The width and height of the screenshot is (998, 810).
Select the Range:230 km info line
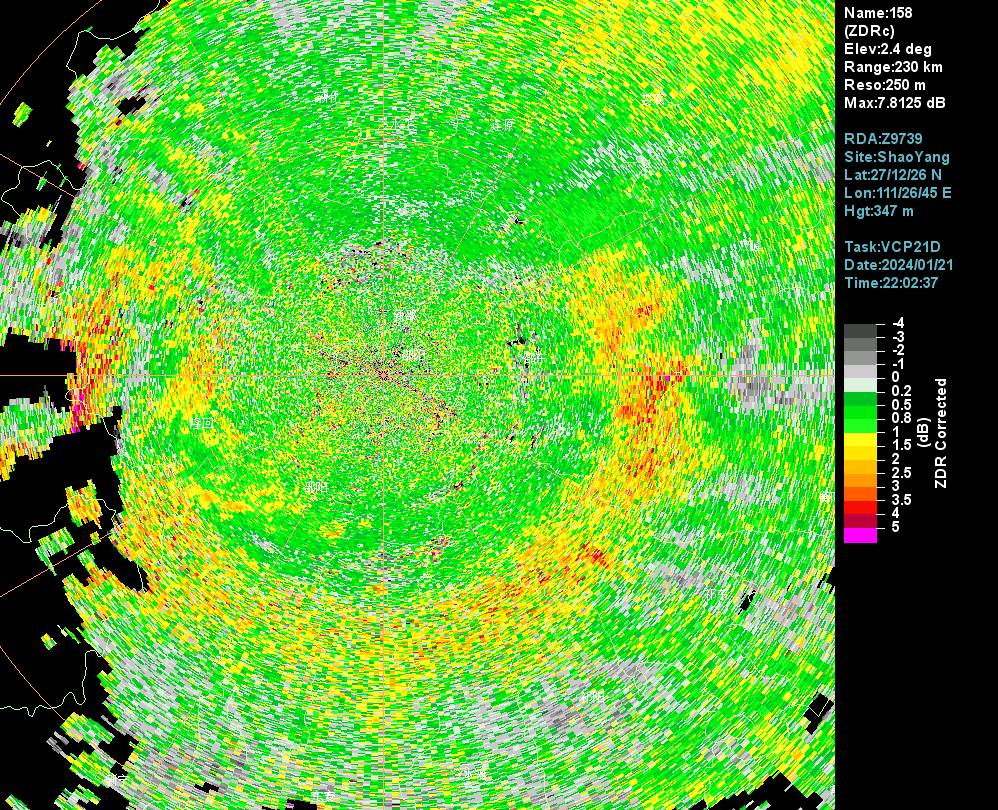(x=893, y=67)
